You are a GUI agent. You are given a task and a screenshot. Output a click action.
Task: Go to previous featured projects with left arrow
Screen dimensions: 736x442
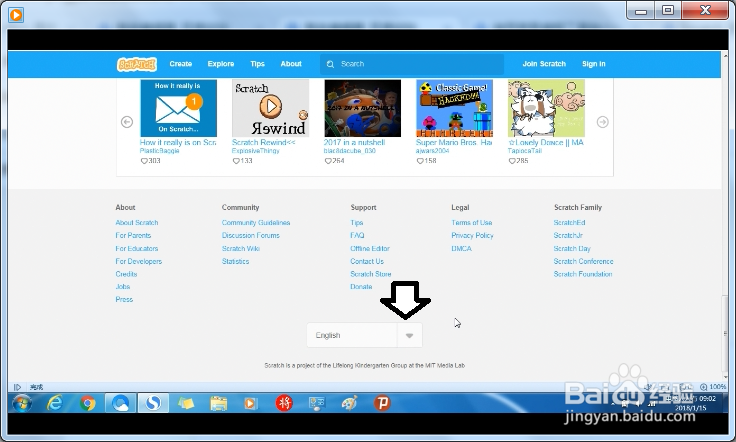pyautogui.click(x=127, y=122)
